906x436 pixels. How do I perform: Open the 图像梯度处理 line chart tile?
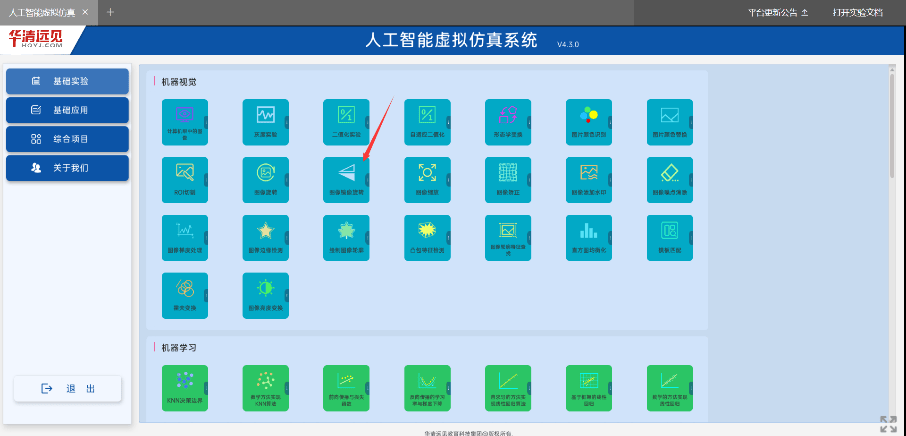184,238
